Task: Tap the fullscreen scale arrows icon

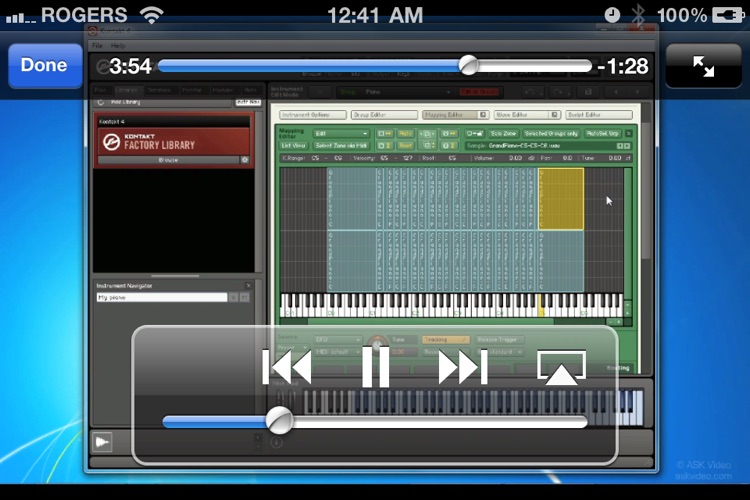Action: click(x=704, y=66)
